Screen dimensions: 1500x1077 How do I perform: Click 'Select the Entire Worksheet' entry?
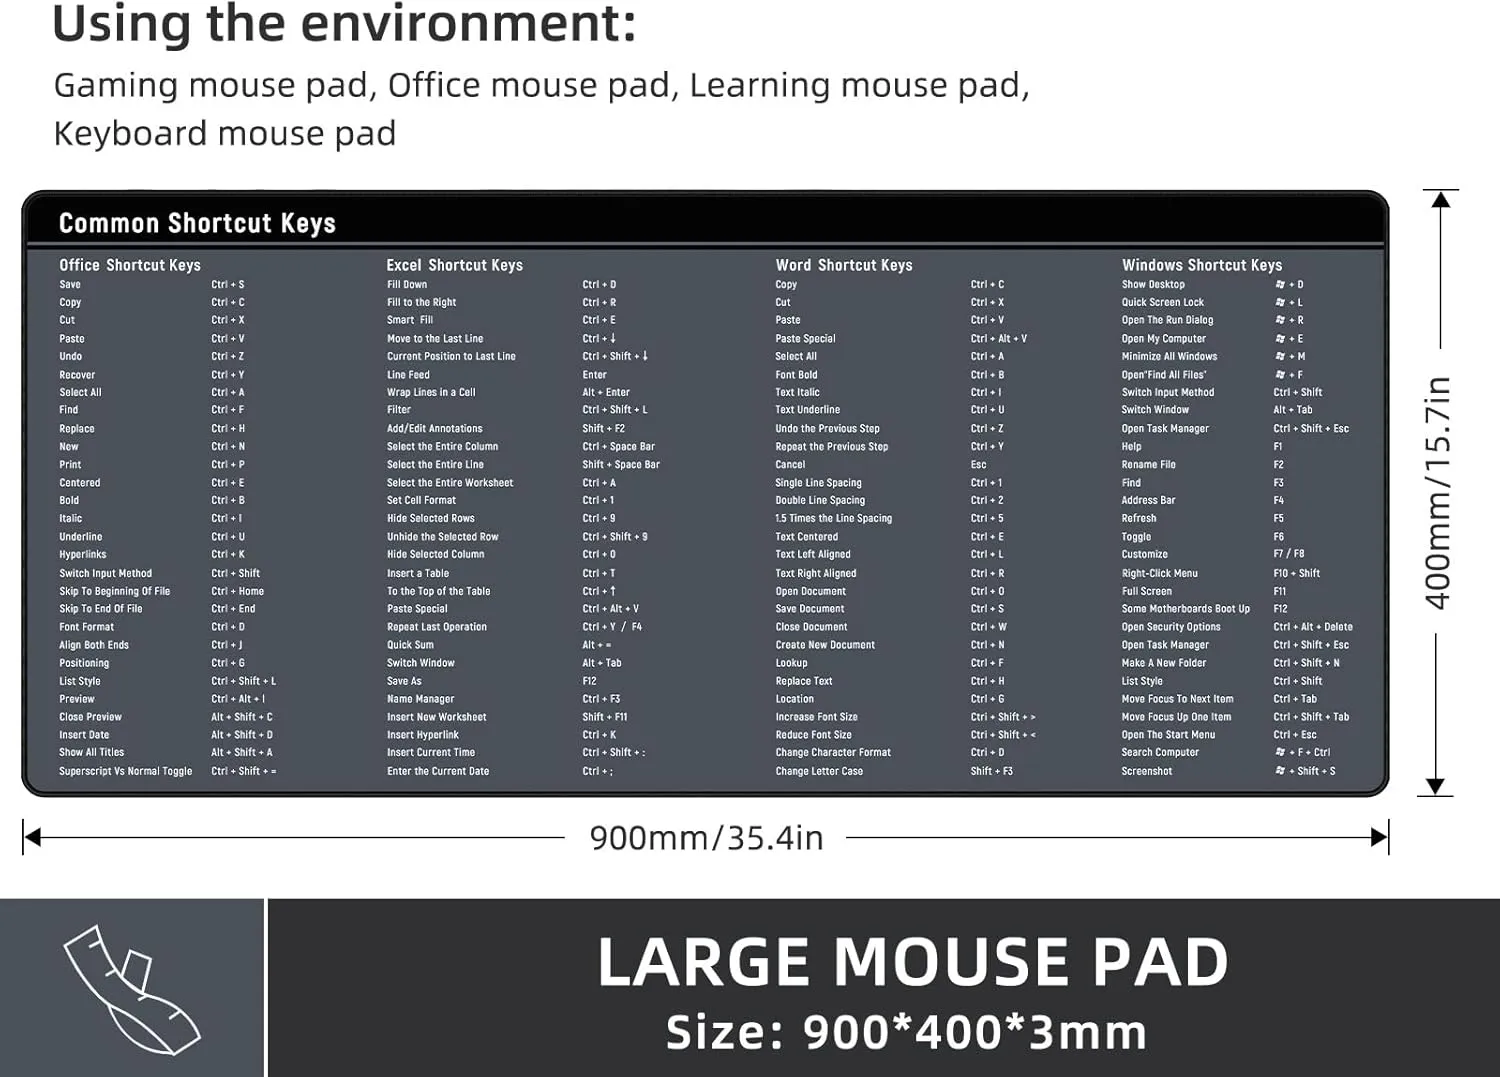coord(450,483)
